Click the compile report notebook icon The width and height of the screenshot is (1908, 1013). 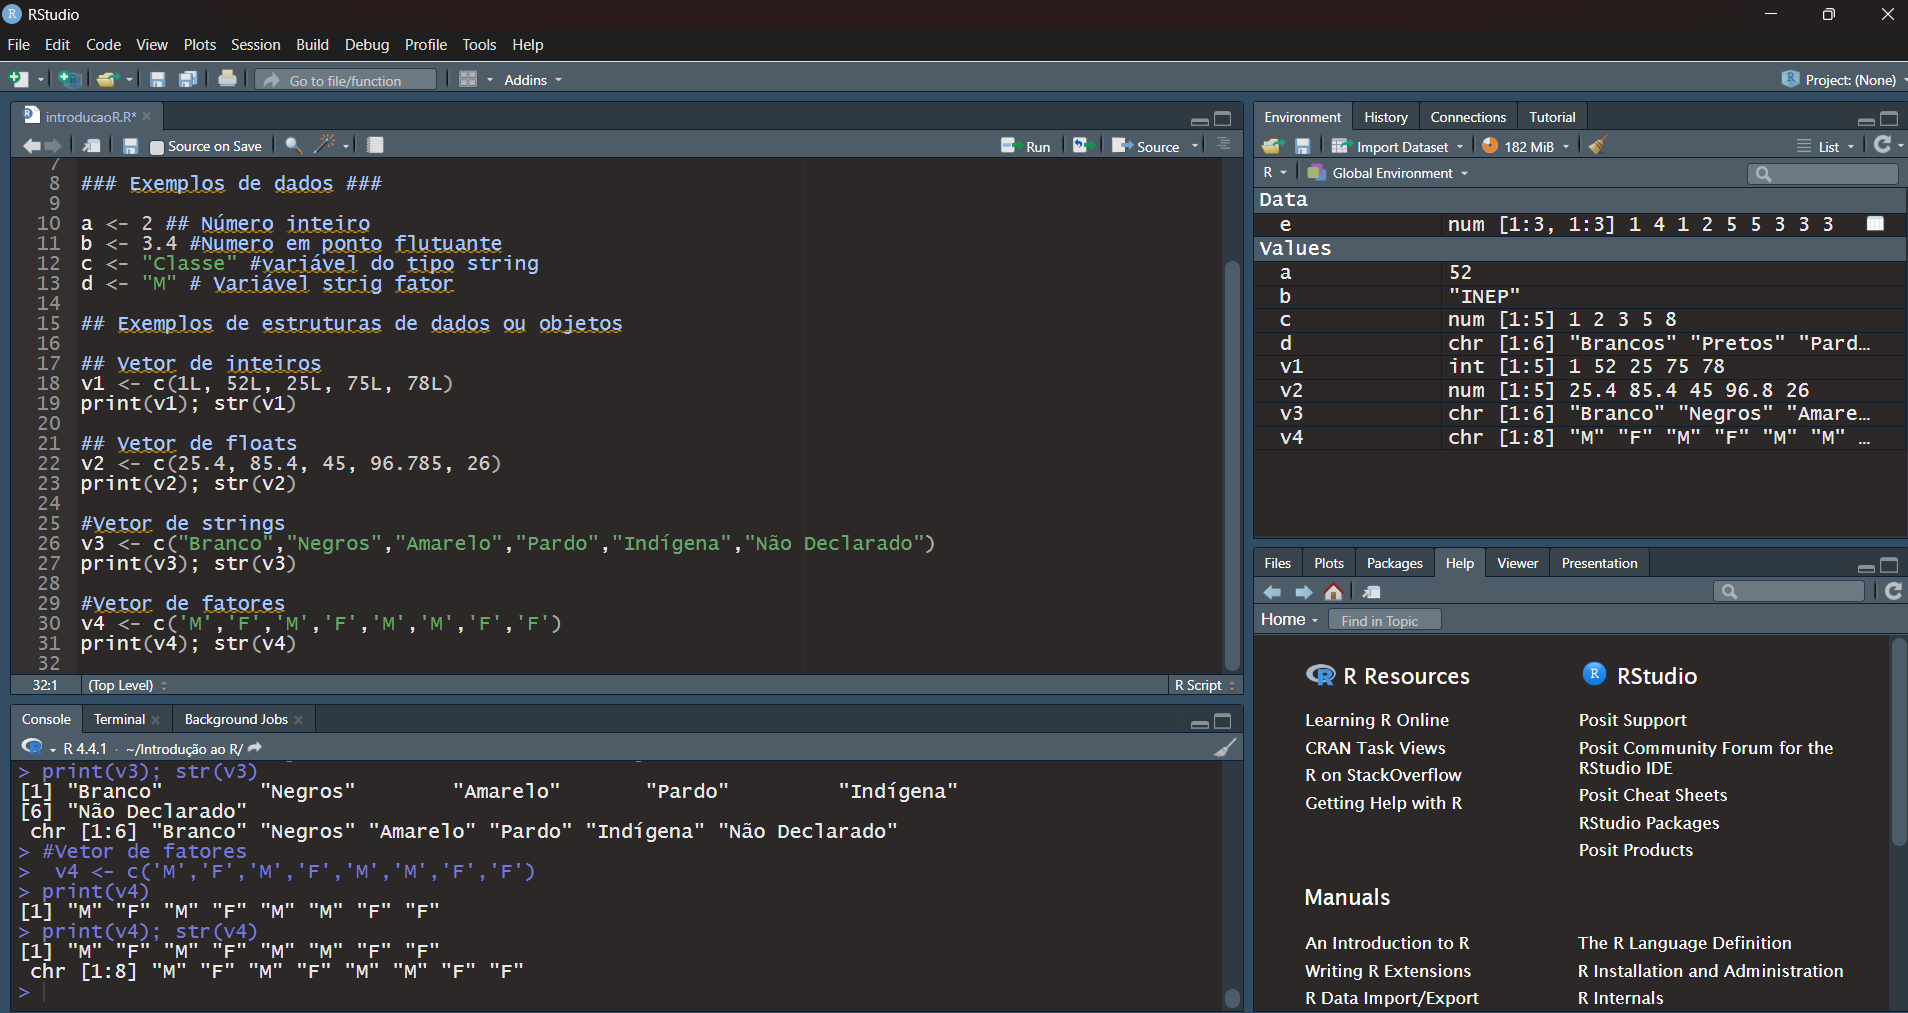click(x=375, y=145)
